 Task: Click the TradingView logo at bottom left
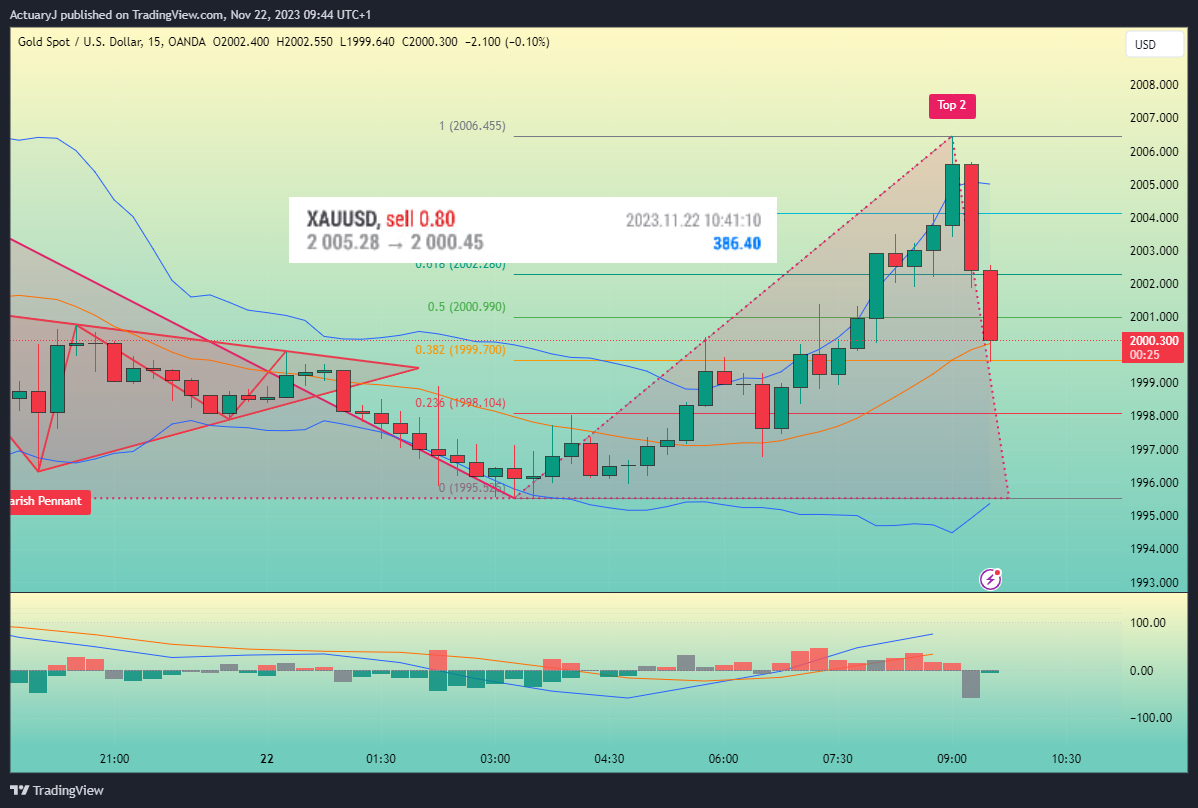[x=57, y=790]
